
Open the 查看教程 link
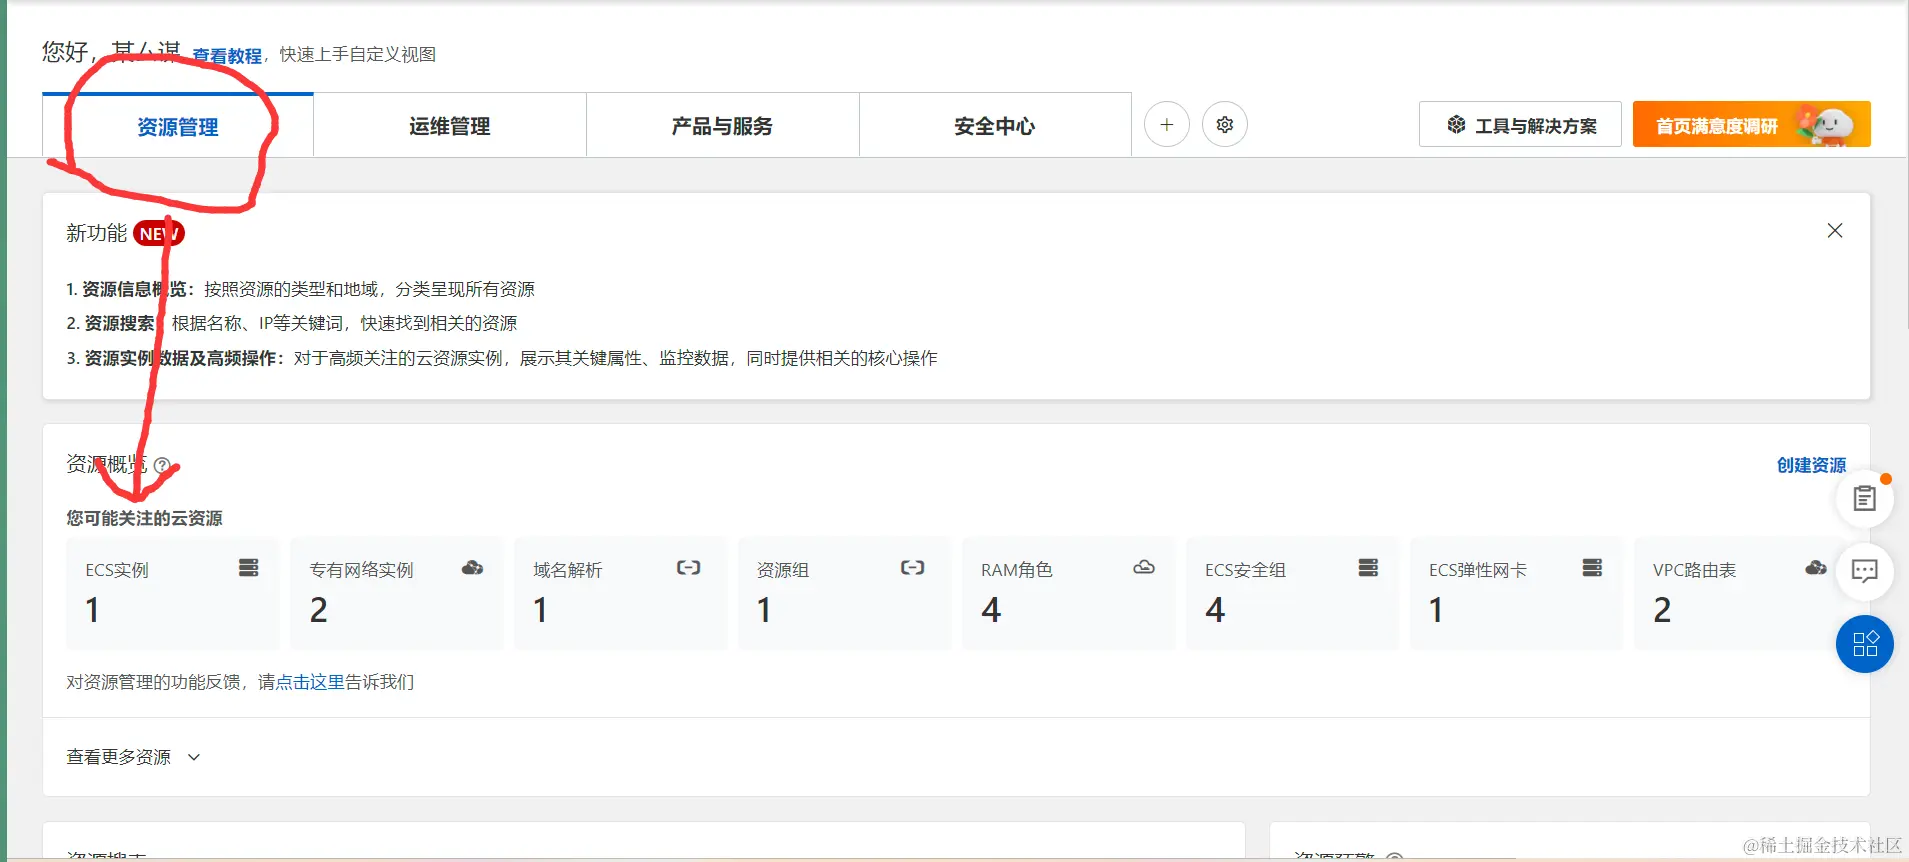click(227, 55)
